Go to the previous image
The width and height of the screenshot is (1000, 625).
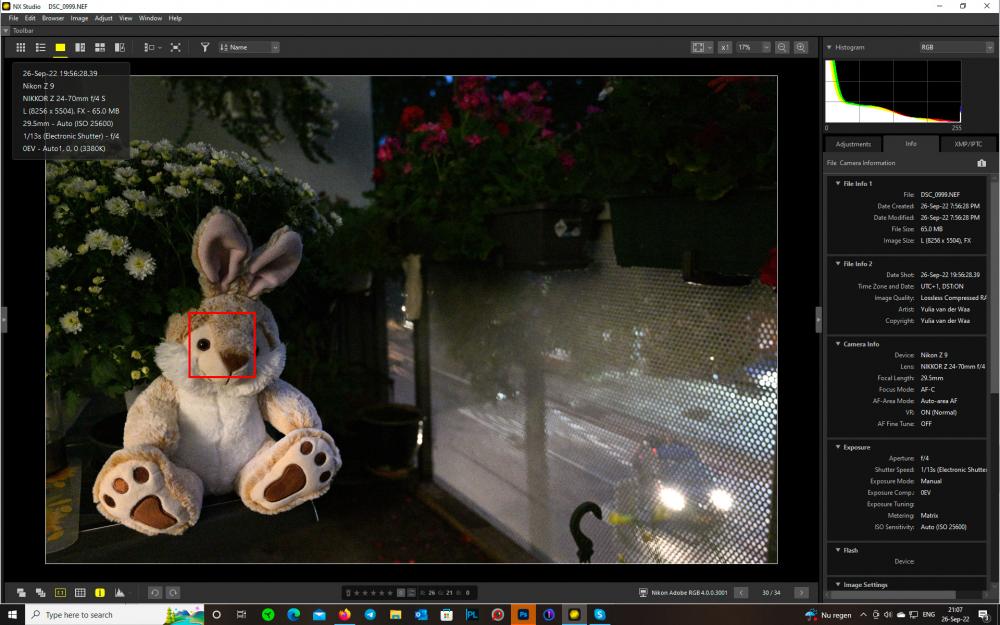point(741,592)
